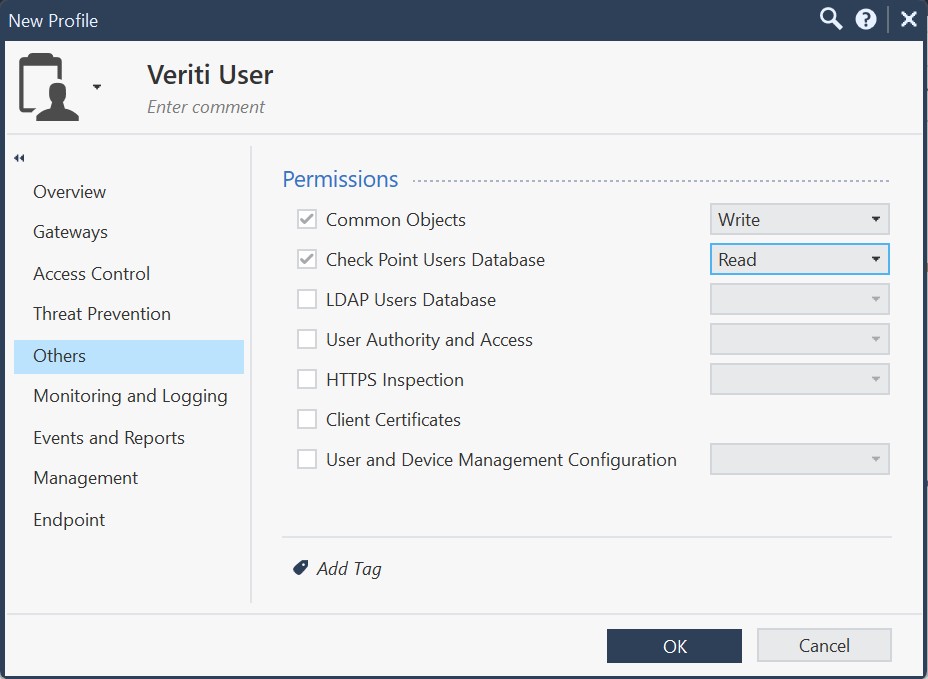Enable the LDAP Users Database checkbox

point(307,299)
